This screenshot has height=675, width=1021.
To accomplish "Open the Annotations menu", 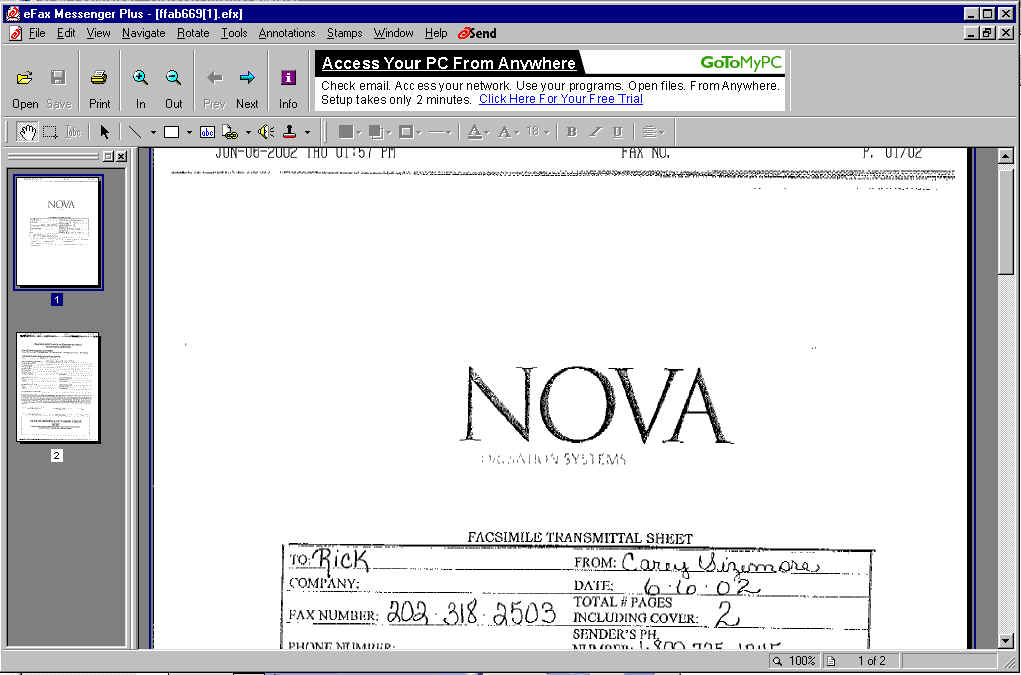I will click(287, 33).
